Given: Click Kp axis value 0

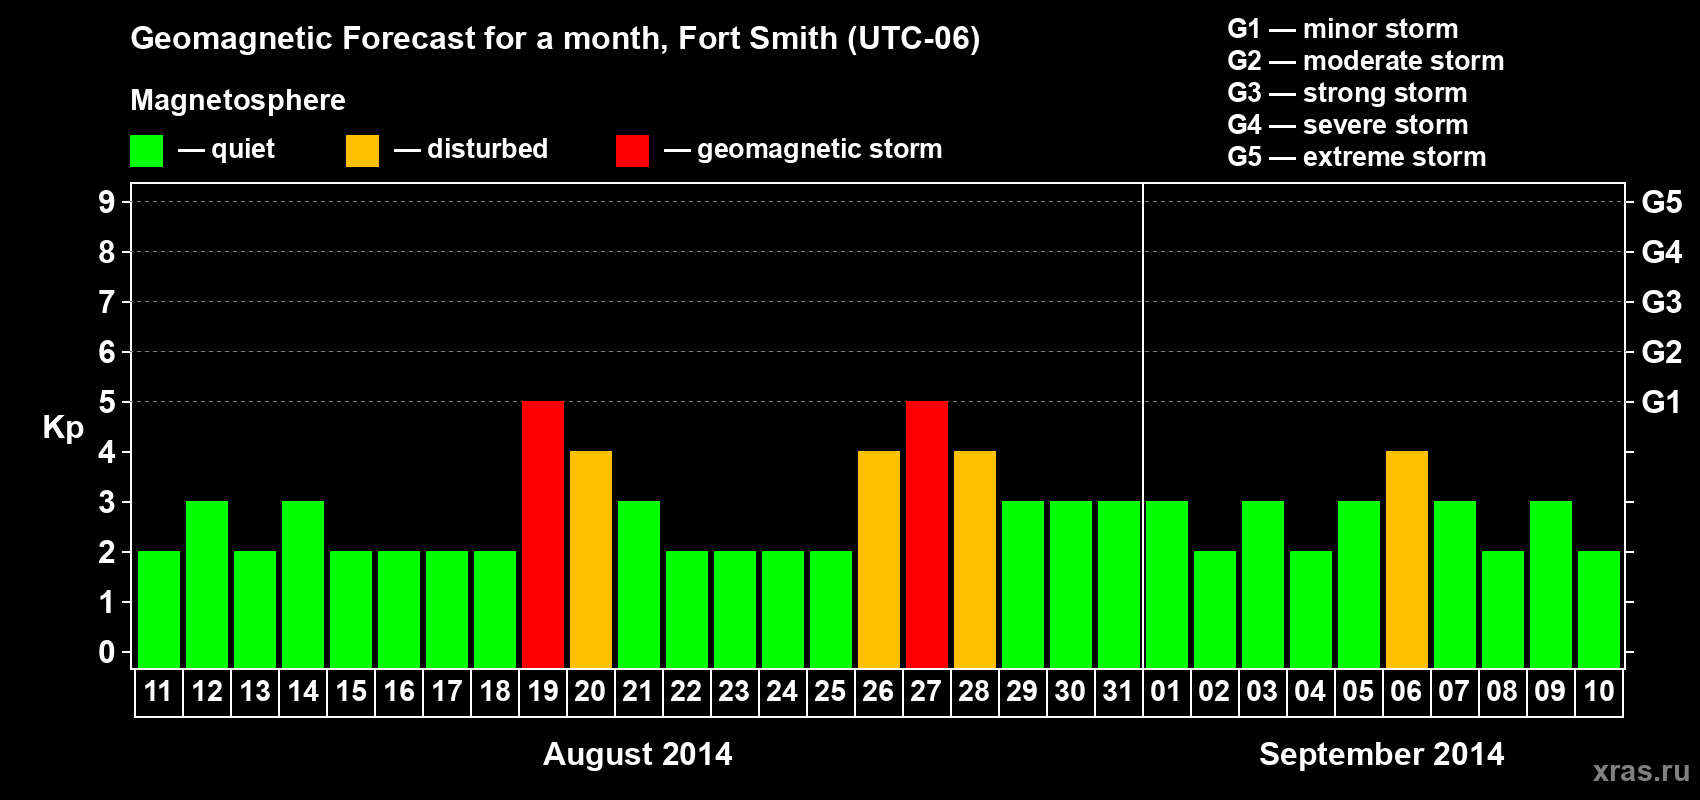Looking at the screenshot, I should 107,652.
